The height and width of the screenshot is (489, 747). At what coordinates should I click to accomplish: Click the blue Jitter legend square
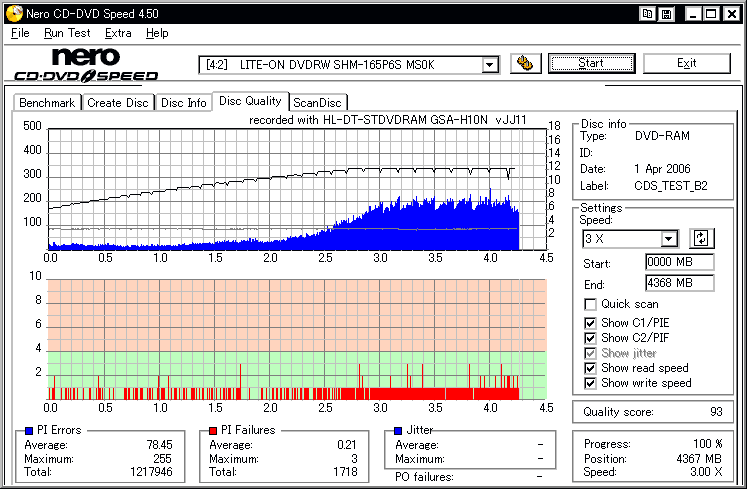pos(398,430)
